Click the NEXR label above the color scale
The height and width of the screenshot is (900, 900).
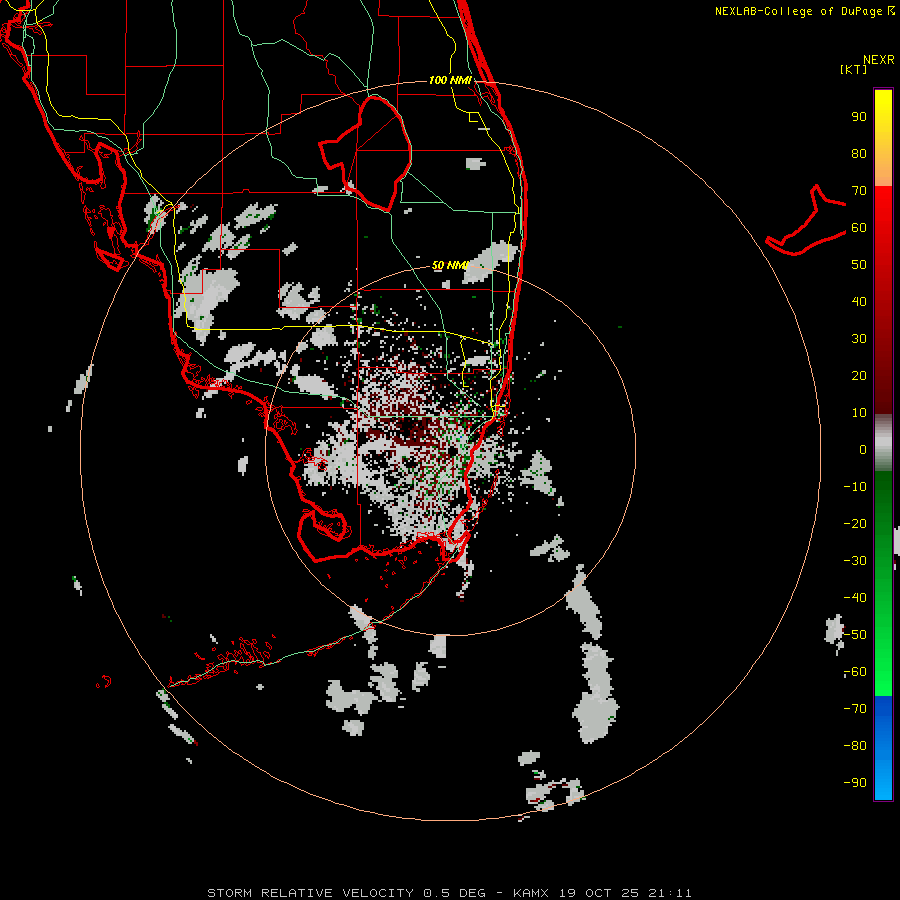coord(878,60)
